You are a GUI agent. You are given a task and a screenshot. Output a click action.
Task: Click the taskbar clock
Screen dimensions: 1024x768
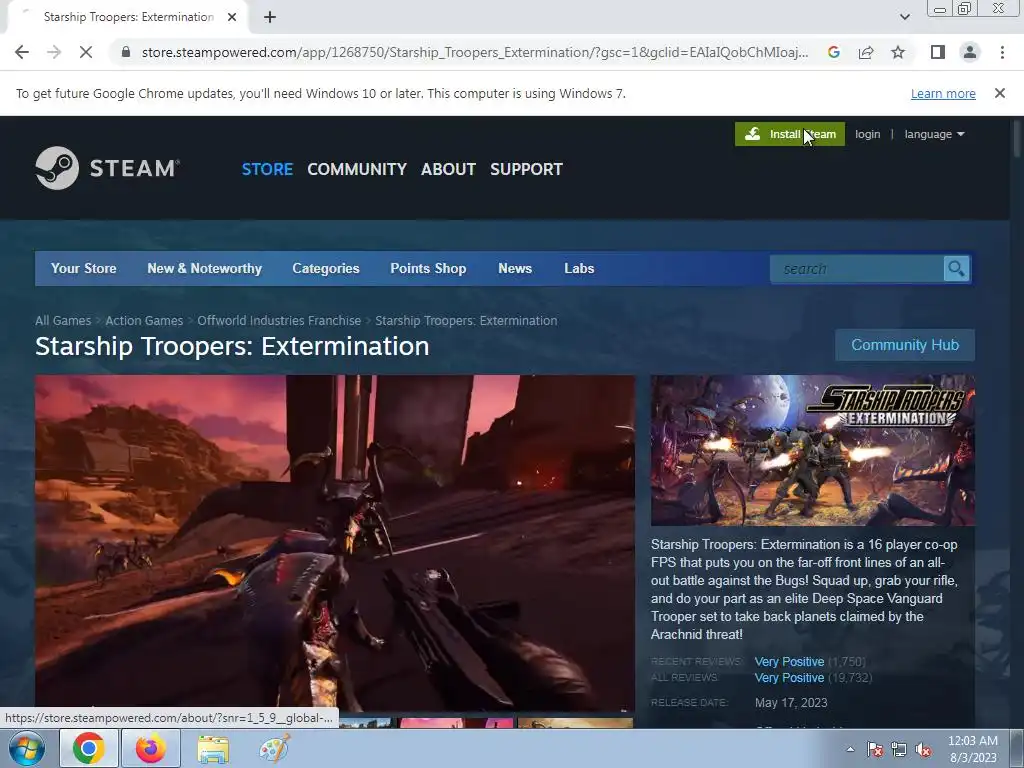coord(972,749)
